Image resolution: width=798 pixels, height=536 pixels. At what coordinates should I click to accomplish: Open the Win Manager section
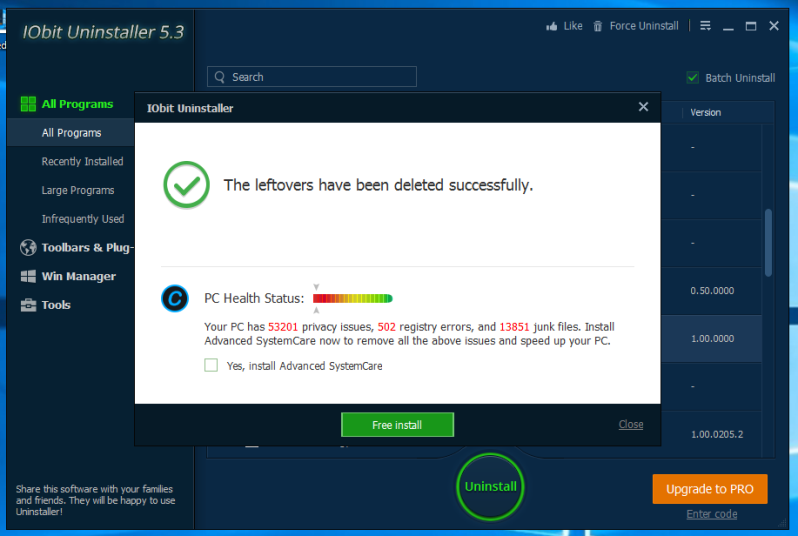point(79,276)
